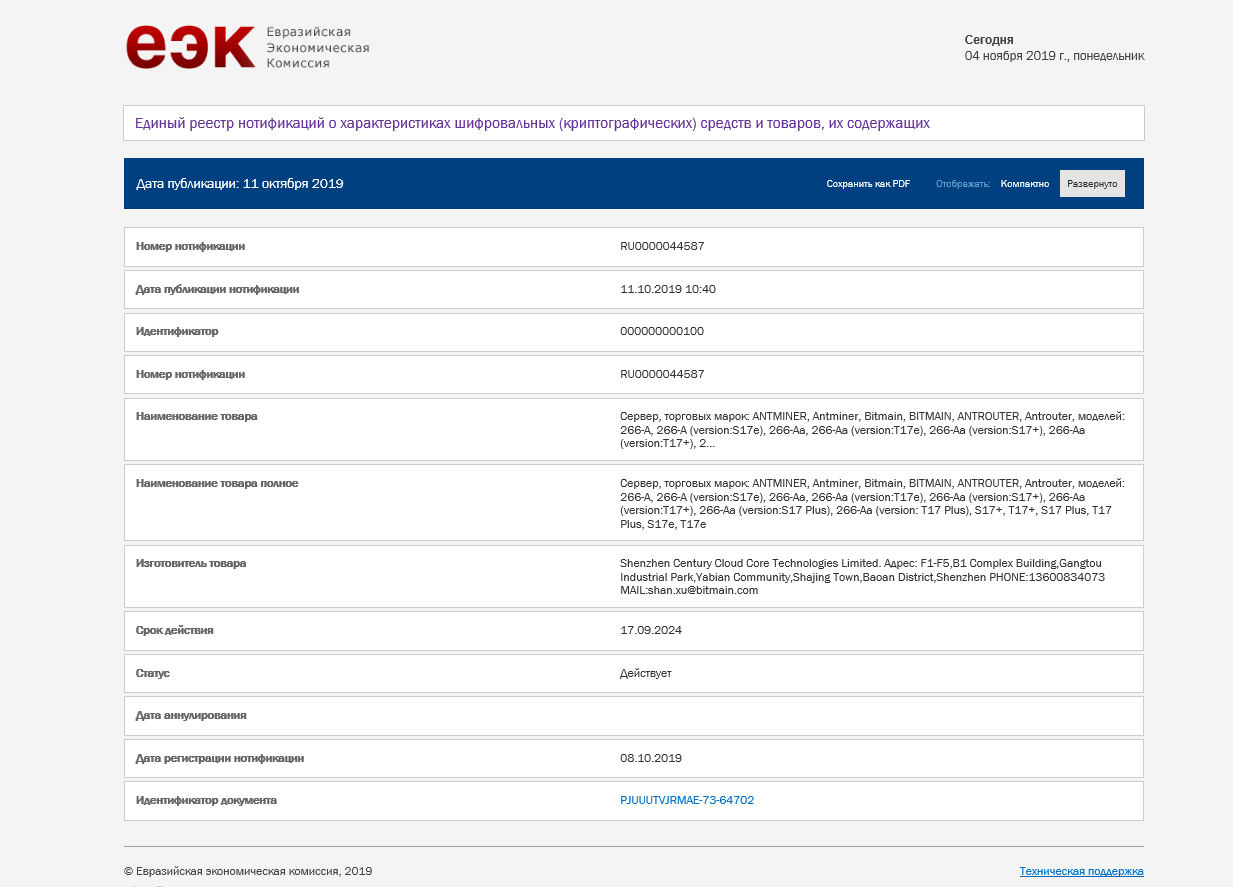Click the Срок действия value 17.09.2024
Screen dimensions: 1233x887
[651, 630]
